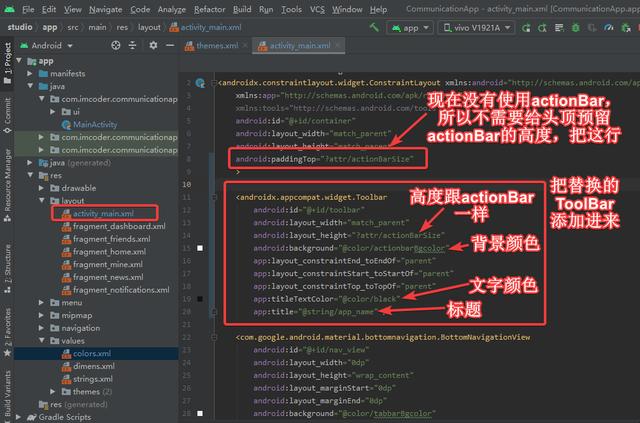
Task: Open the Build menu
Action: [x=242, y=9]
